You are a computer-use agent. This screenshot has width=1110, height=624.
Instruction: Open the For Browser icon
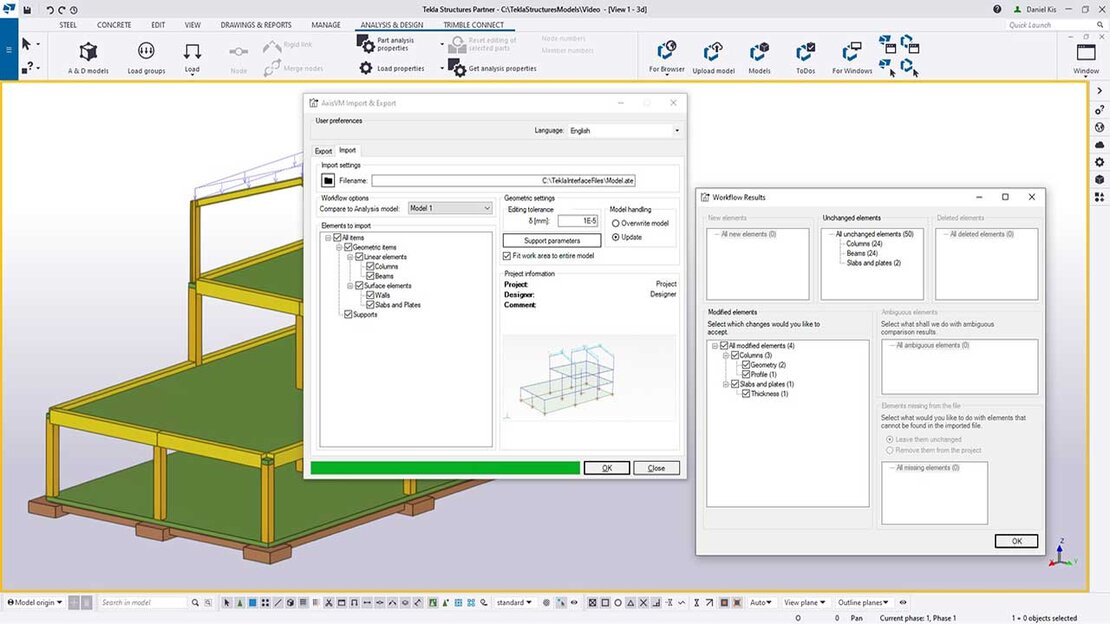666,51
